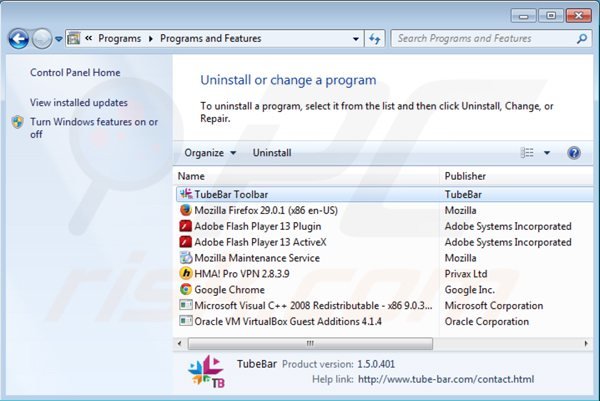Select Programs and Features breadcrumb

[x=210, y=38]
